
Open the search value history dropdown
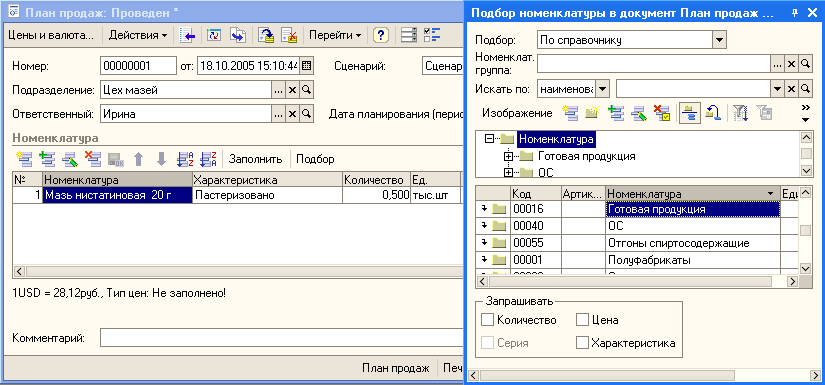point(778,88)
